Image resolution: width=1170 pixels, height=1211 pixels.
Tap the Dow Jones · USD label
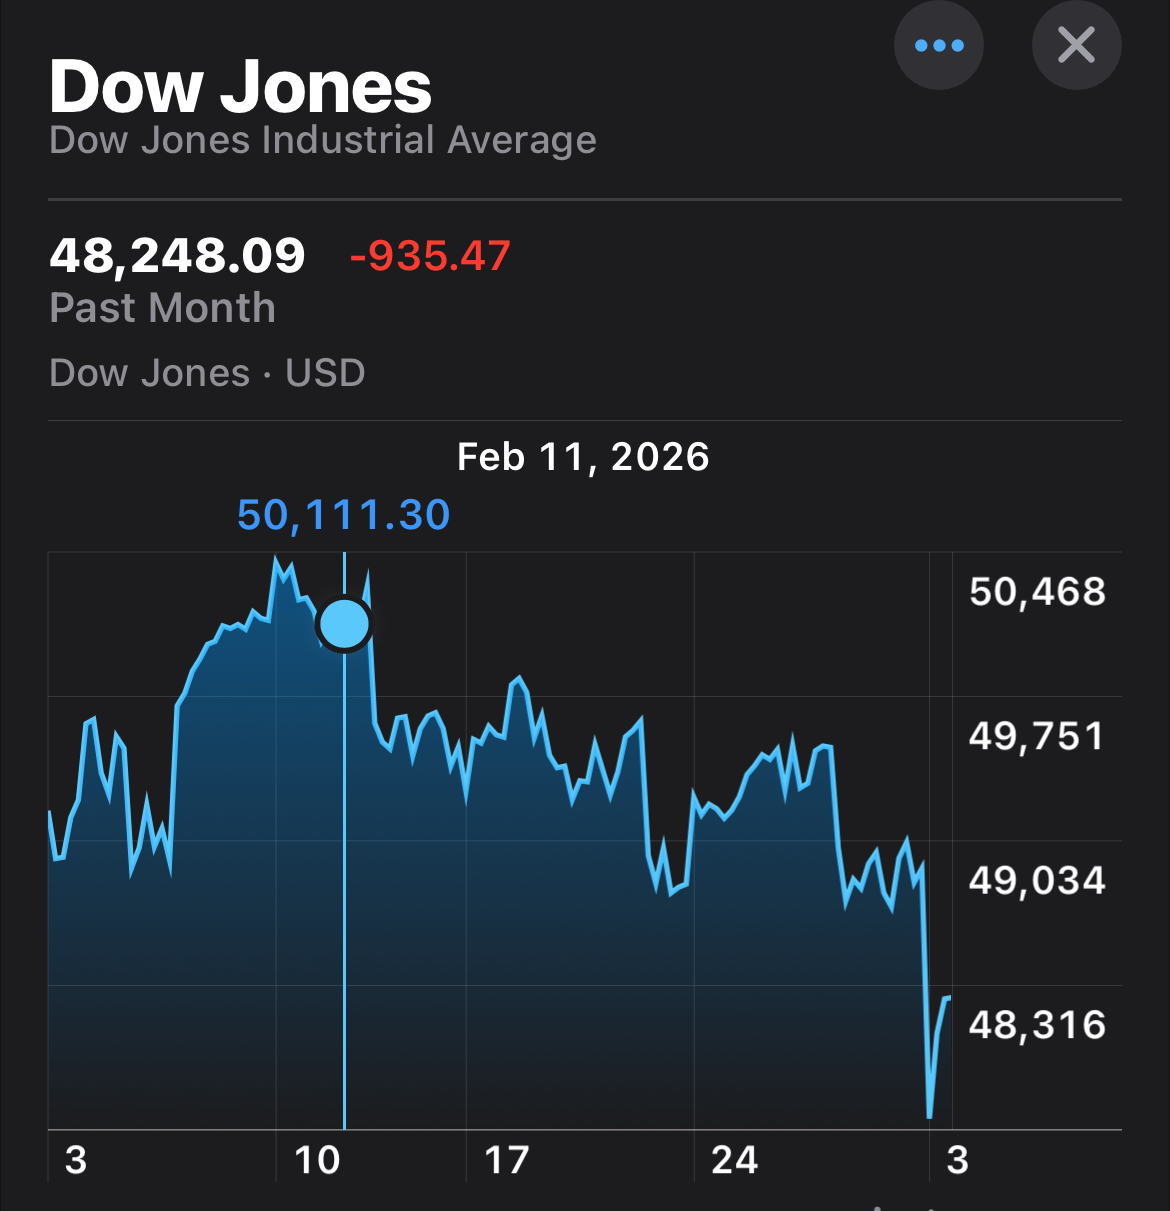[x=207, y=373]
